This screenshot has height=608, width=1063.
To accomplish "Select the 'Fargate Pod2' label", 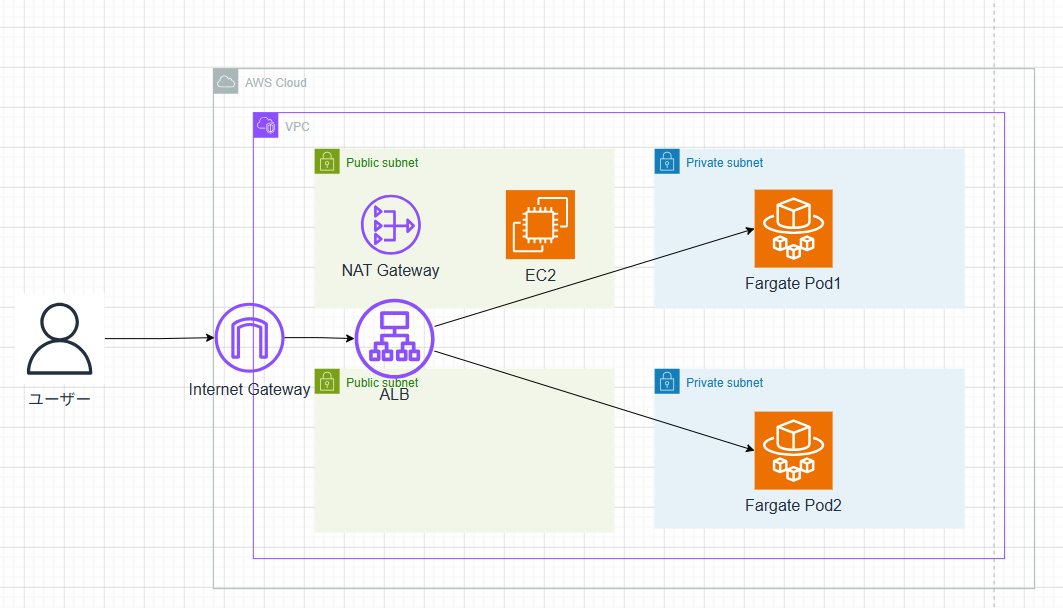I will pyautogui.click(x=793, y=506).
